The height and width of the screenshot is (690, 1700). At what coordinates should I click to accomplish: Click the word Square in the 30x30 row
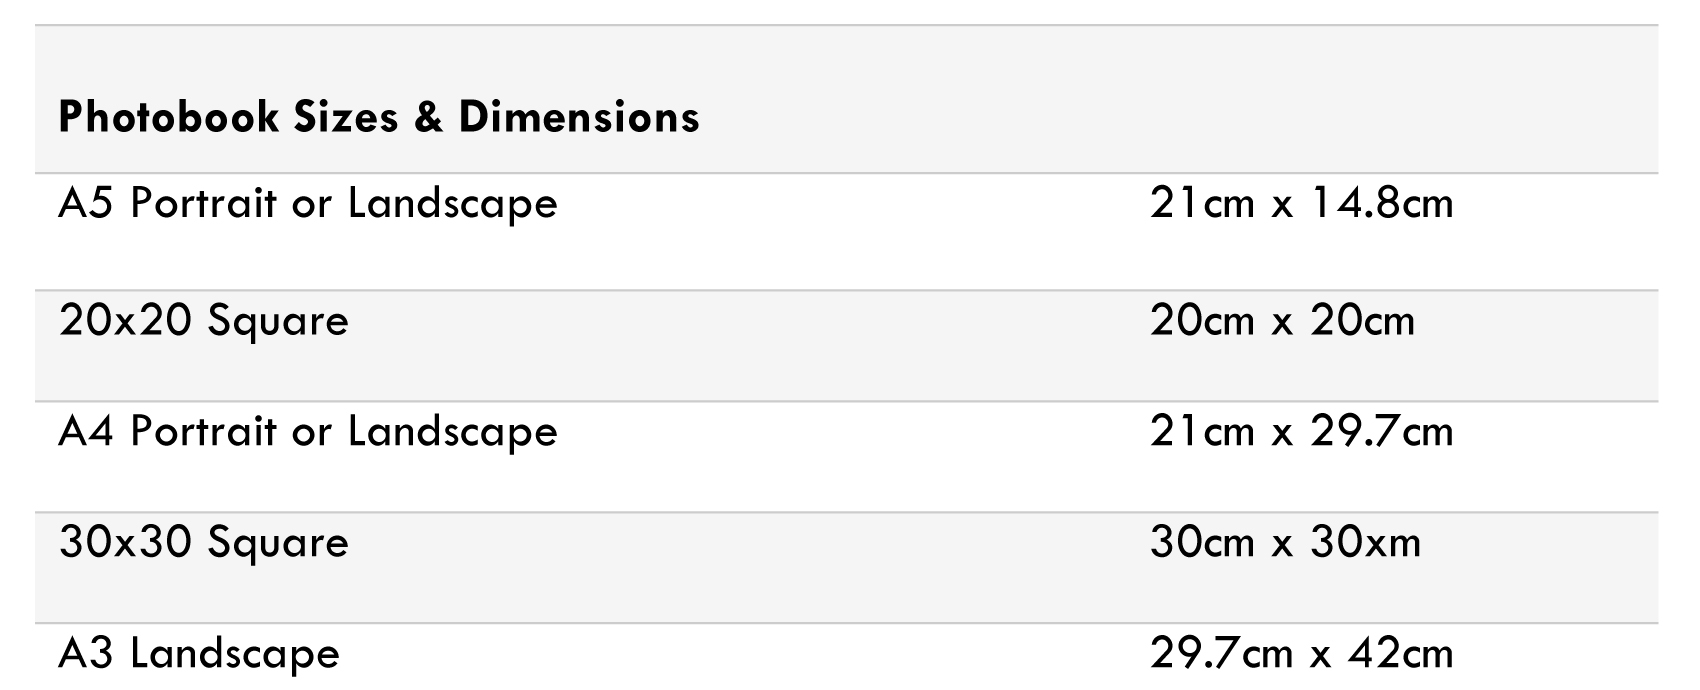click(279, 546)
